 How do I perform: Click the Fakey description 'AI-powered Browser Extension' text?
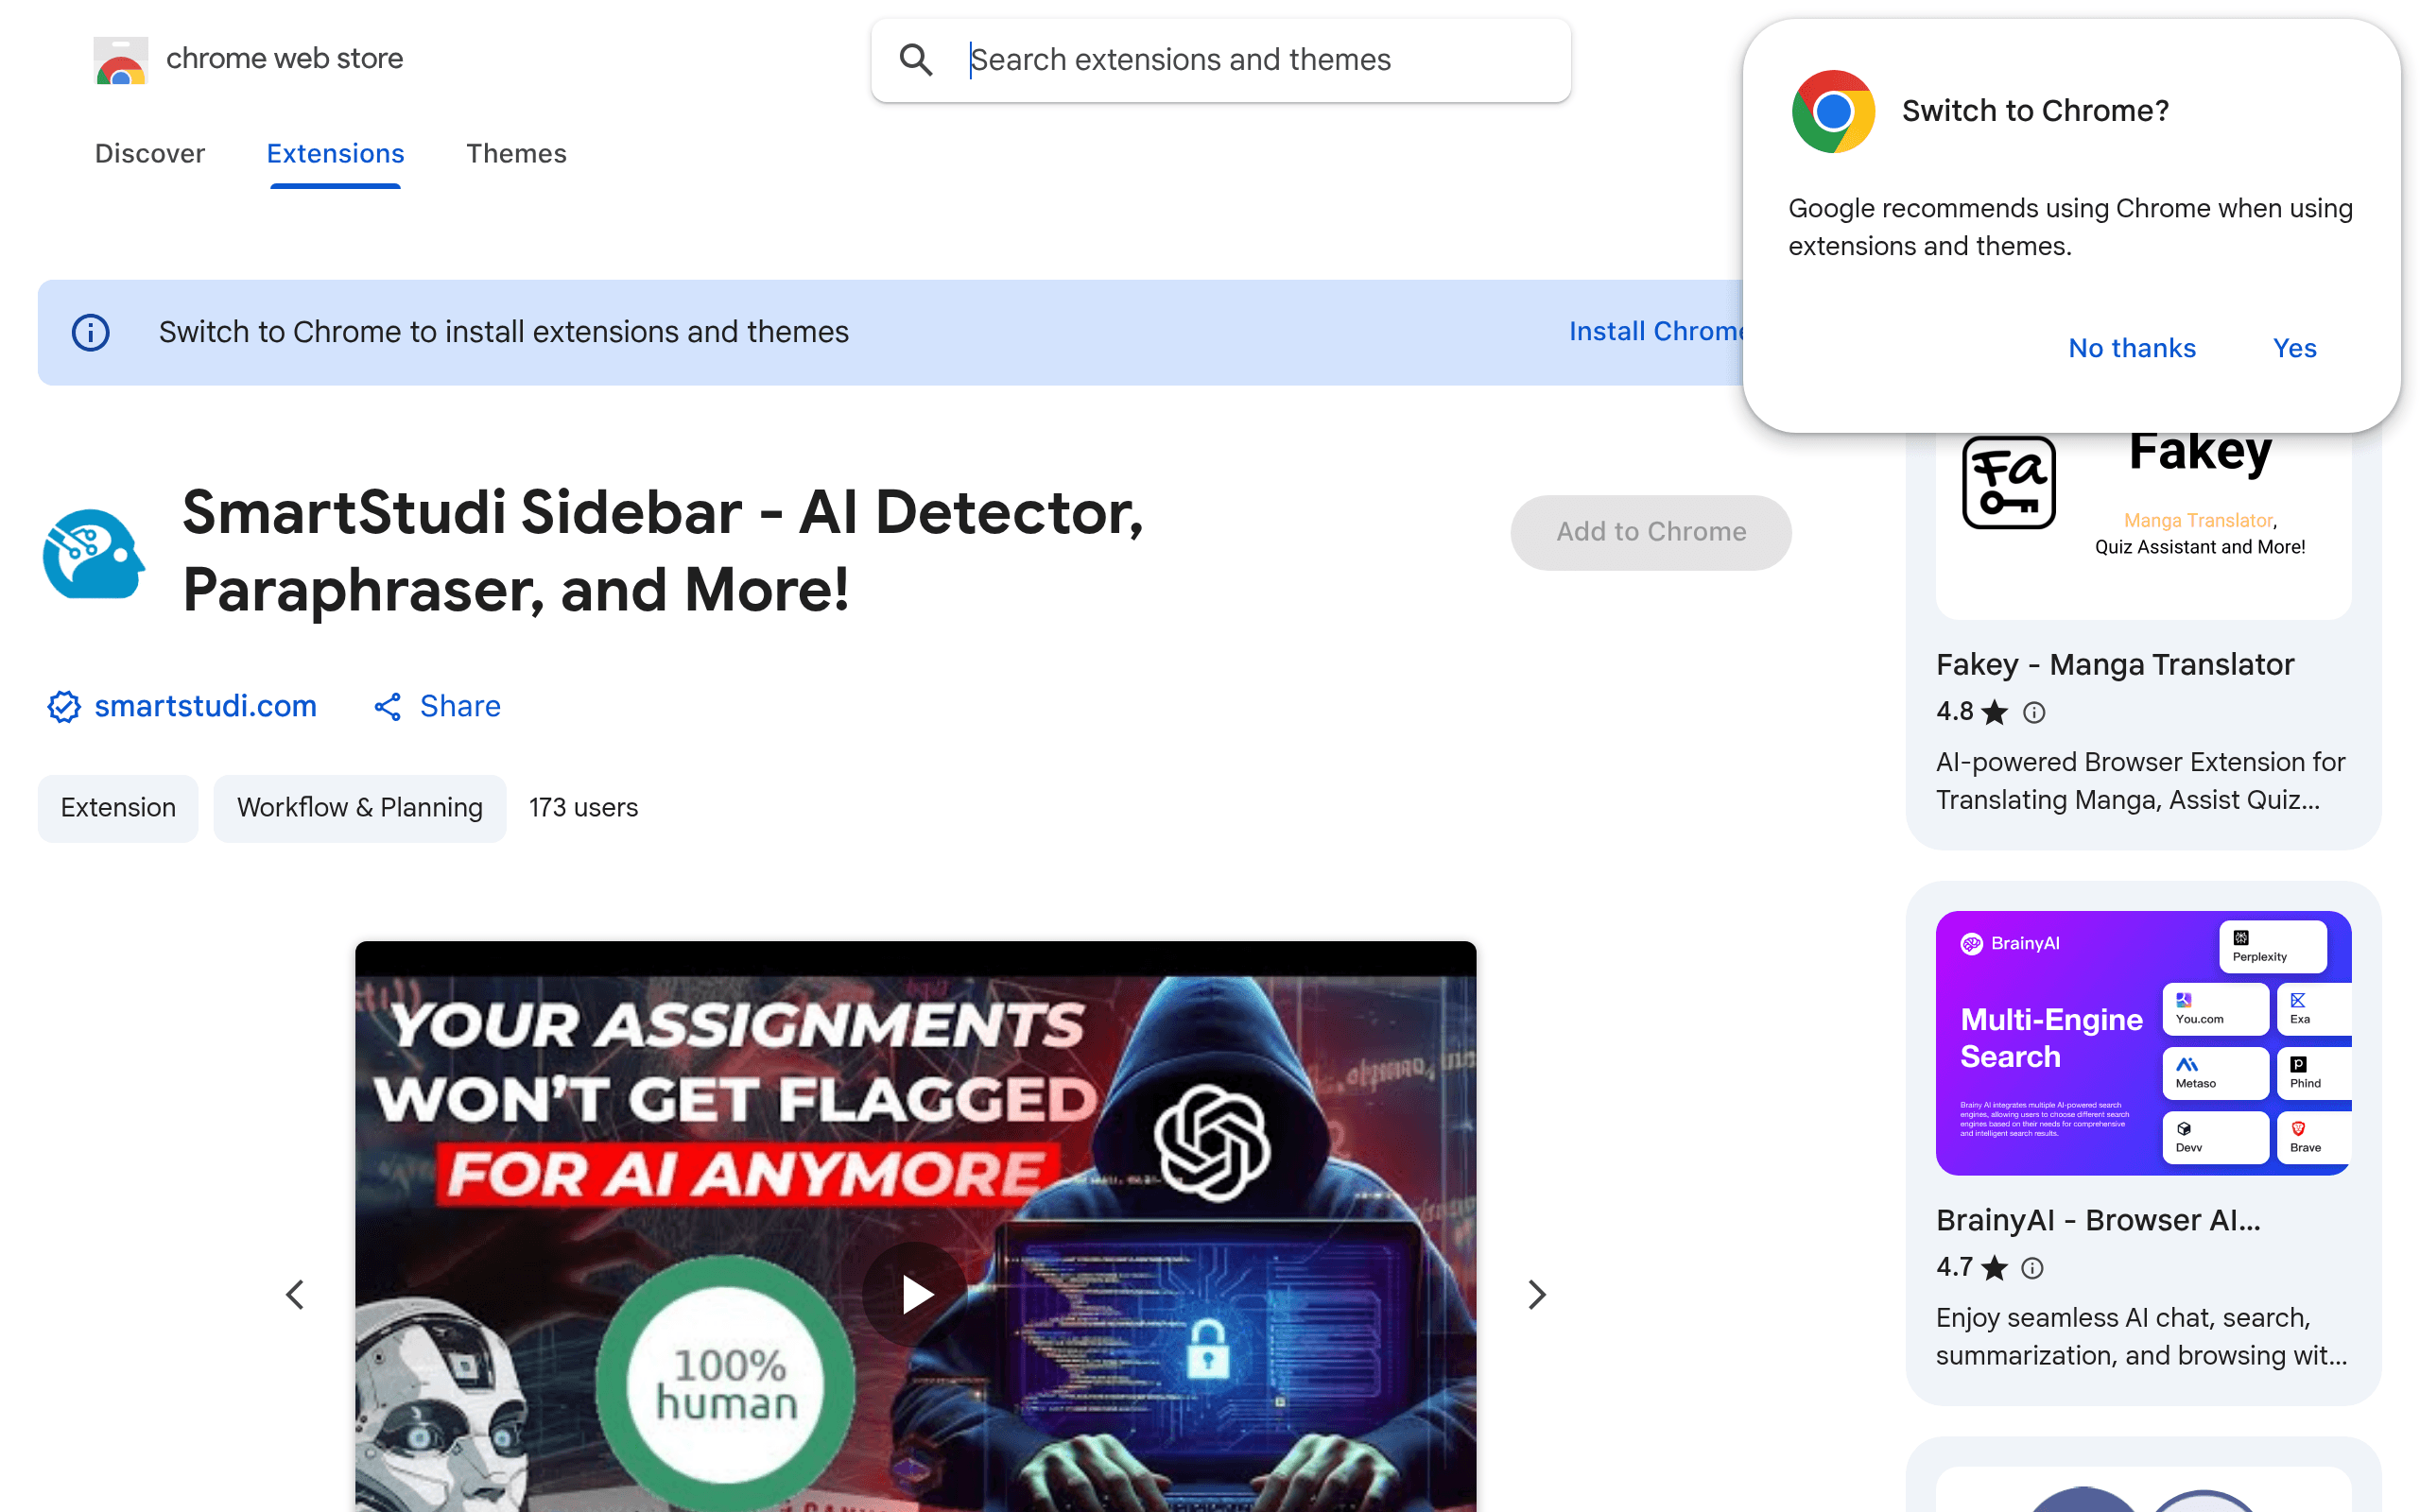click(2140, 781)
